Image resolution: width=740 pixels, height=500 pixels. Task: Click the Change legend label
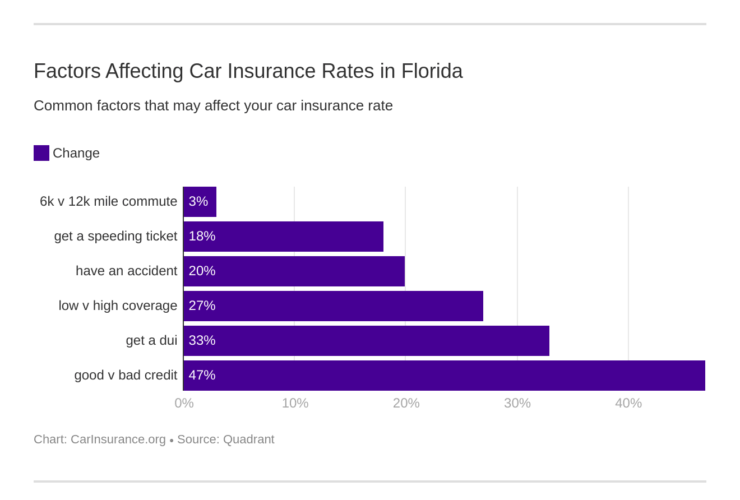point(76,153)
